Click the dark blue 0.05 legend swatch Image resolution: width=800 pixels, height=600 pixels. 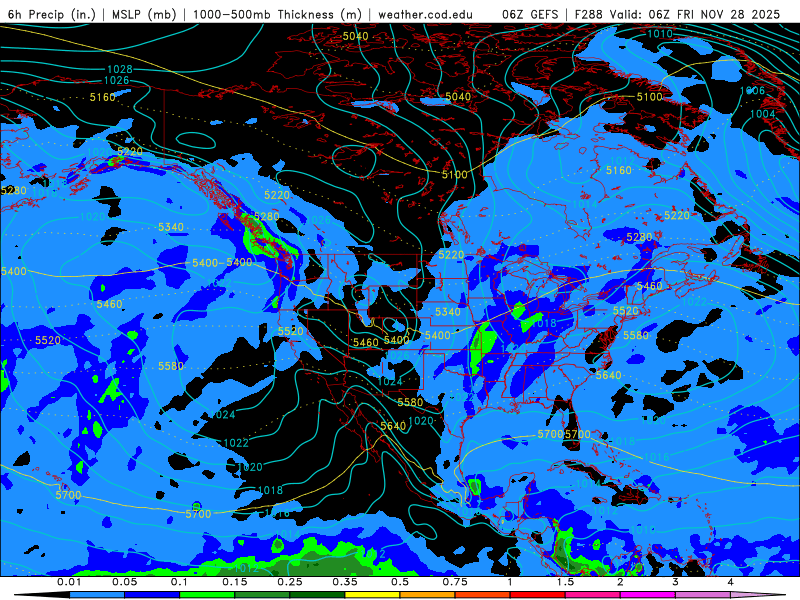click(152, 595)
